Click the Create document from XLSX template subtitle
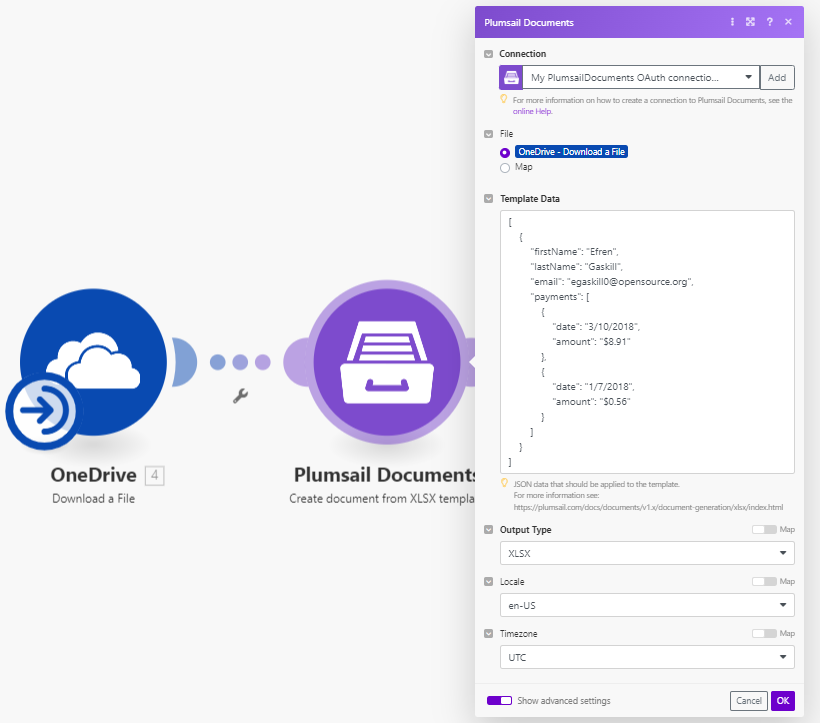Image resolution: width=820 pixels, height=723 pixels. [382, 498]
